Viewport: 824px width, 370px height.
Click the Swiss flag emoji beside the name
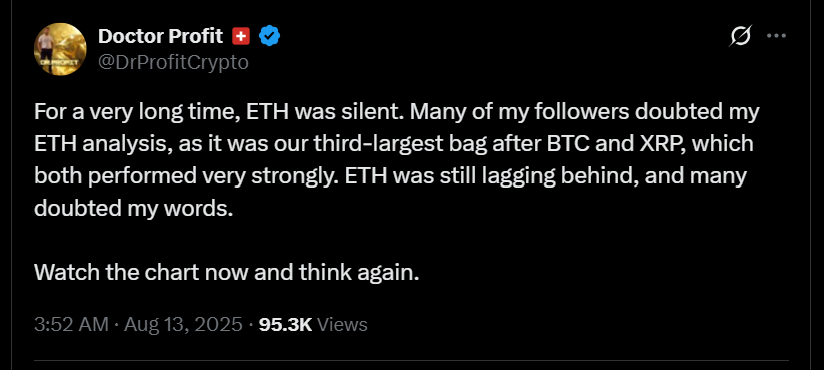click(241, 36)
